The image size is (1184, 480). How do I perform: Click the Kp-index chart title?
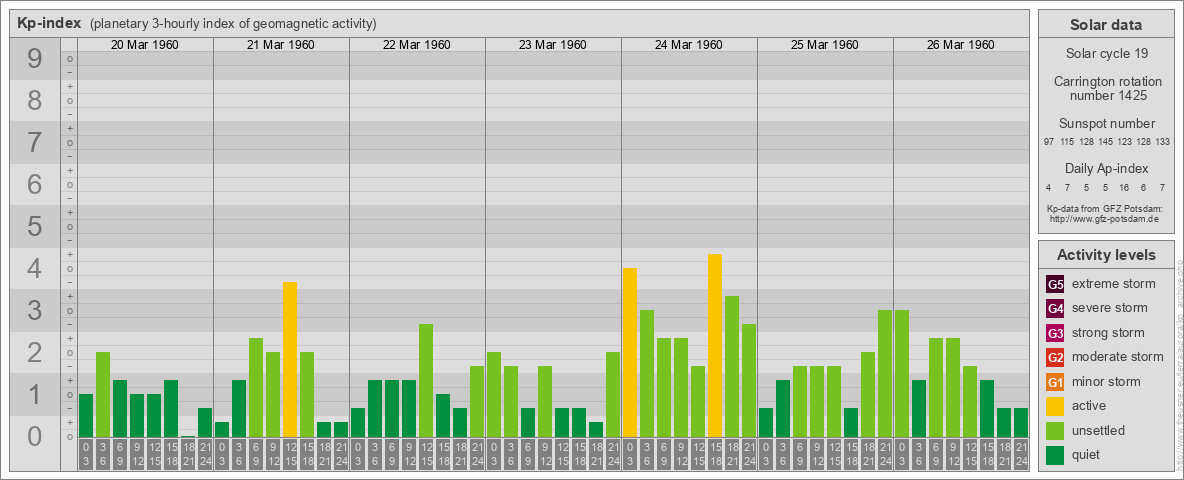click(49, 23)
